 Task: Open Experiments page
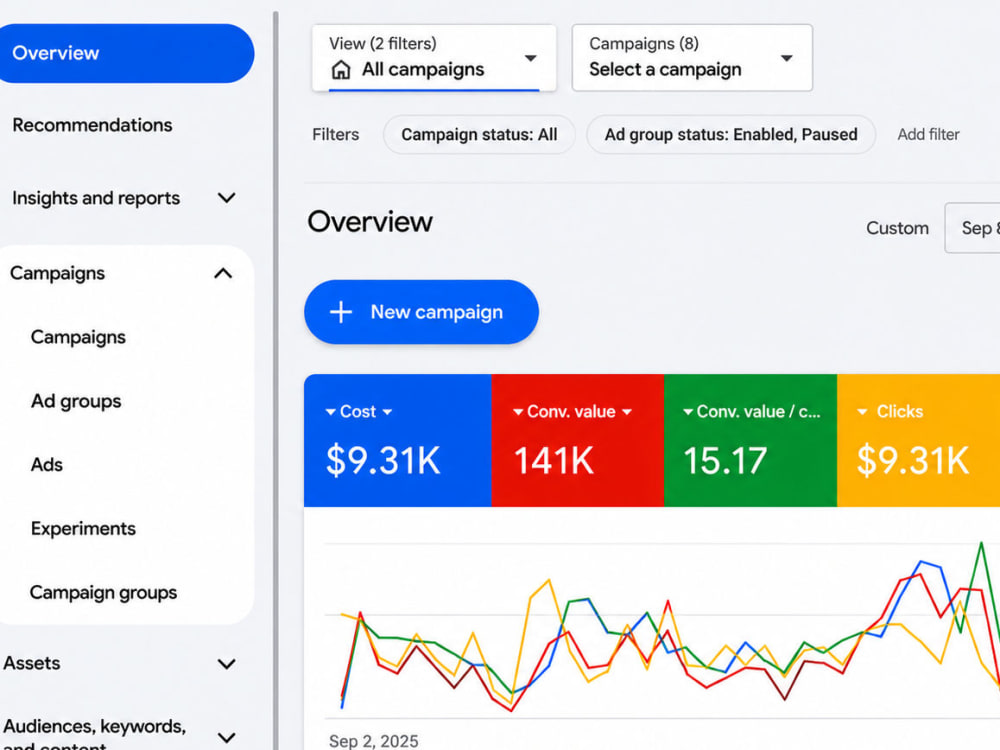(84, 528)
